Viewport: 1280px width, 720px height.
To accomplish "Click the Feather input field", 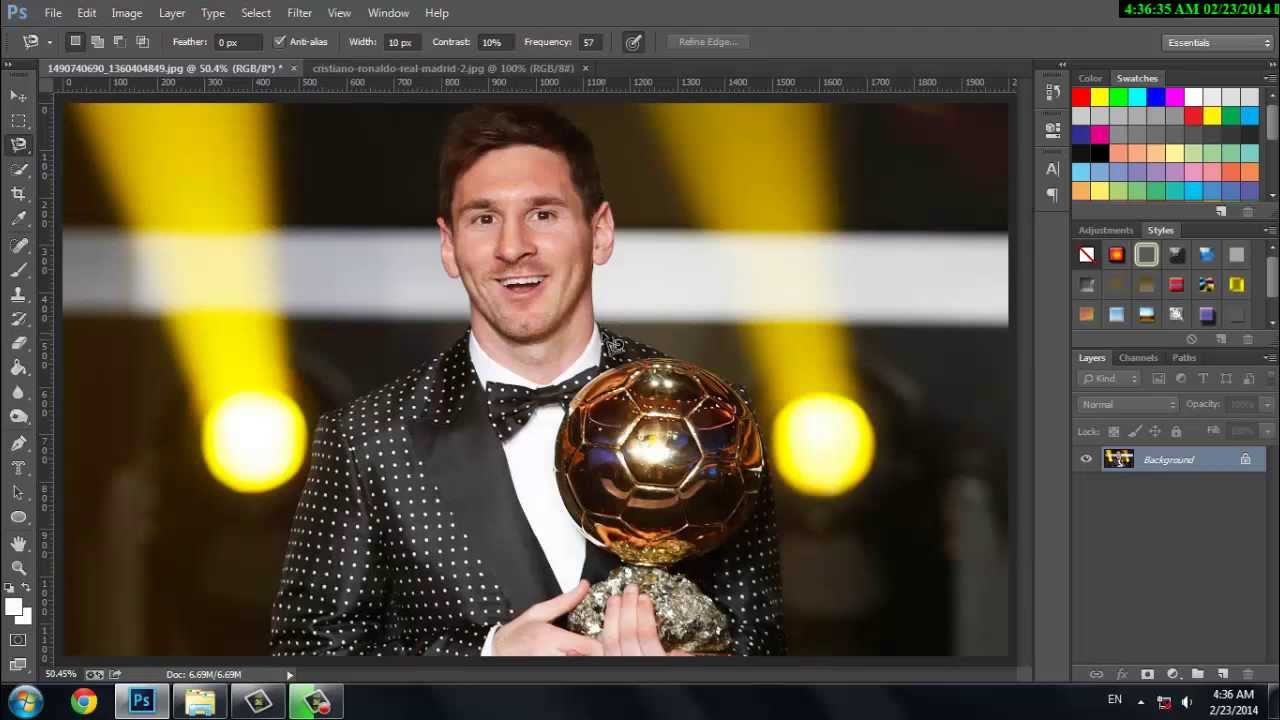I will pyautogui.click(x=238, y=42).
